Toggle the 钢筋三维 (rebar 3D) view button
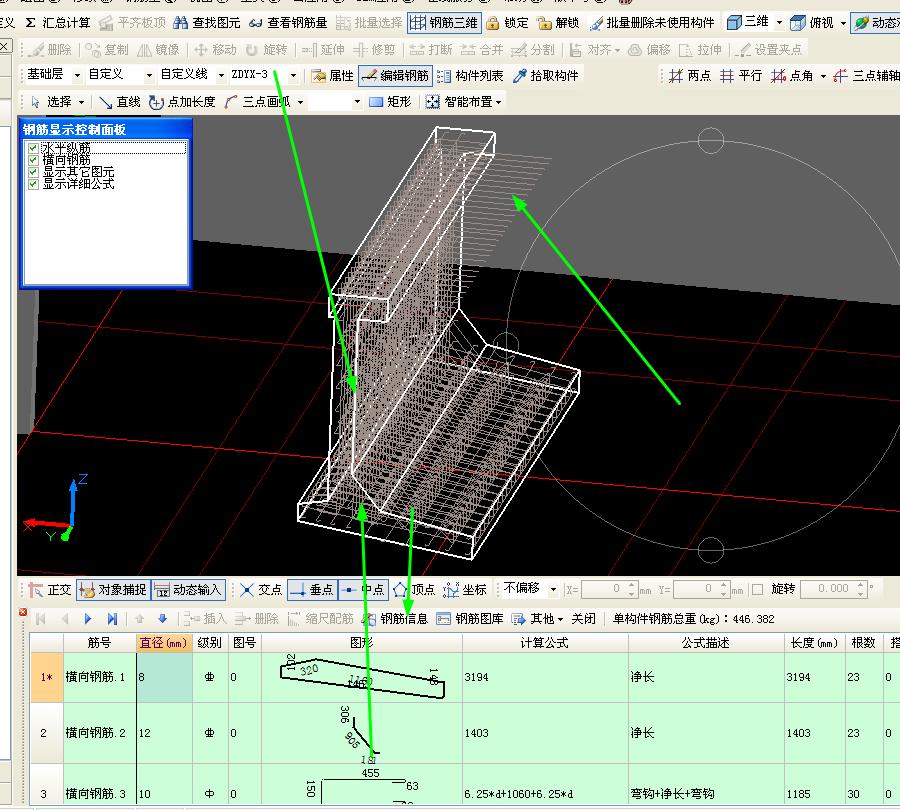900x810 pixels. point(444,22)
